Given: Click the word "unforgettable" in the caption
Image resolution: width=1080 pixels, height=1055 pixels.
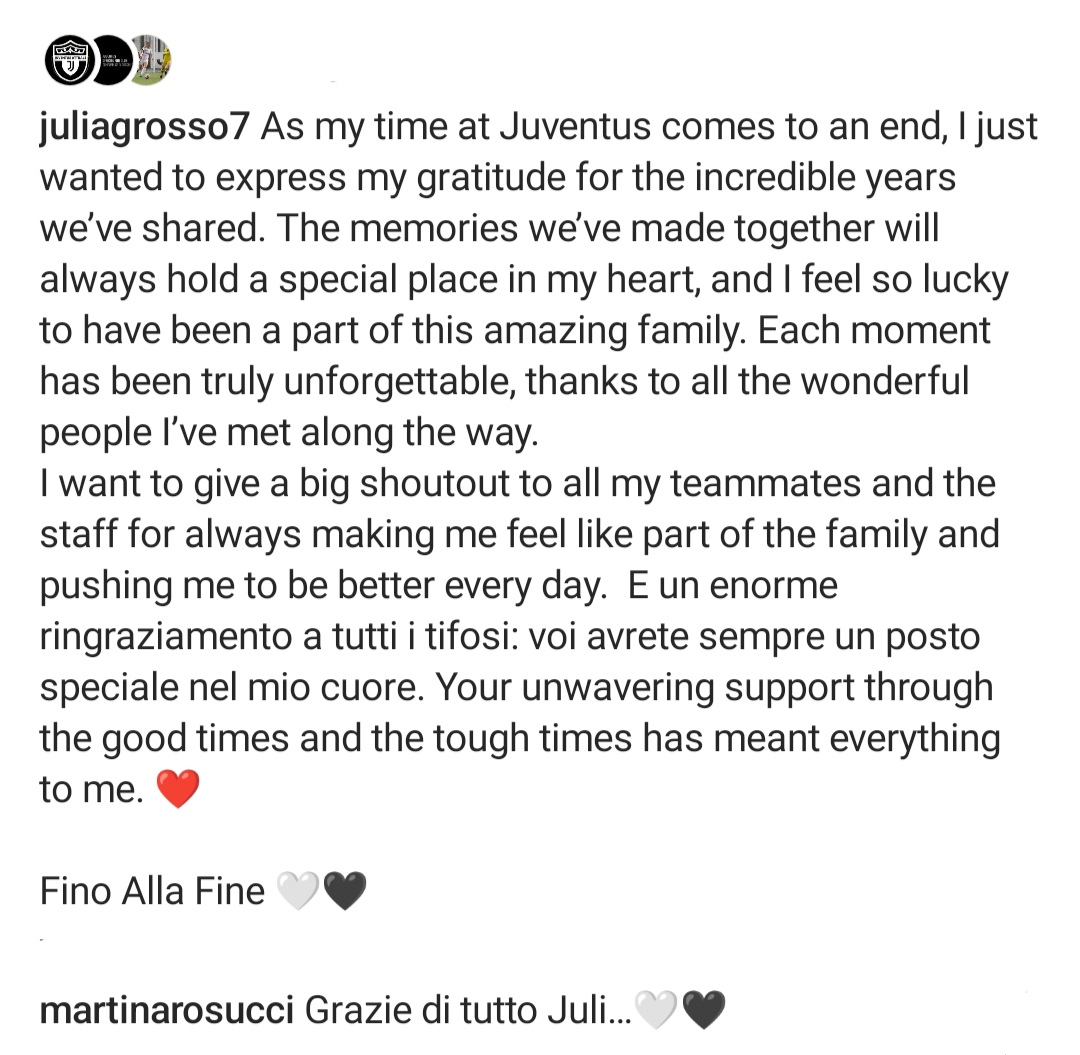Looking at the screenshot, I should pyautogui.click(x=399, y=382).
